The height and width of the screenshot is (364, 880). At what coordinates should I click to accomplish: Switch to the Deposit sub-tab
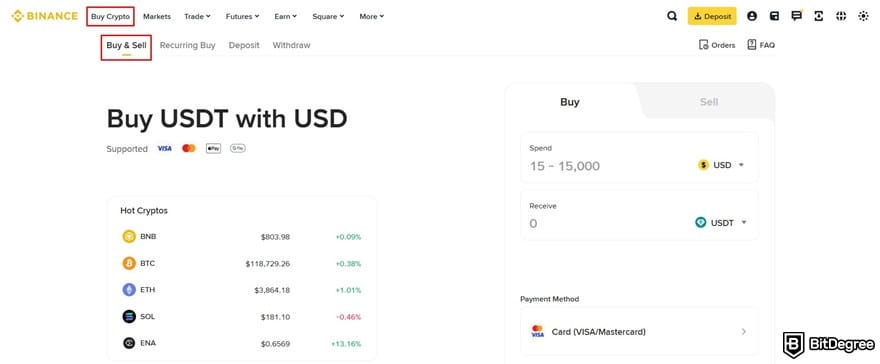click(244, 45)
